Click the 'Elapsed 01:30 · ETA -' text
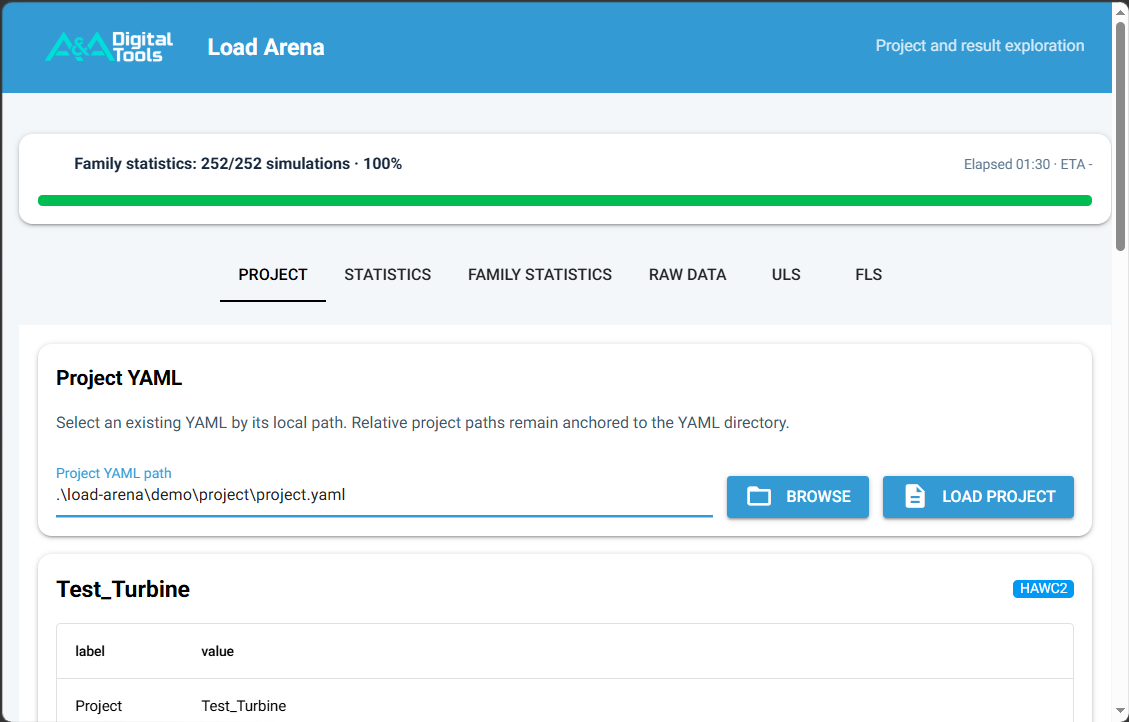The image size is (1129, 722). pos(1028,164)
